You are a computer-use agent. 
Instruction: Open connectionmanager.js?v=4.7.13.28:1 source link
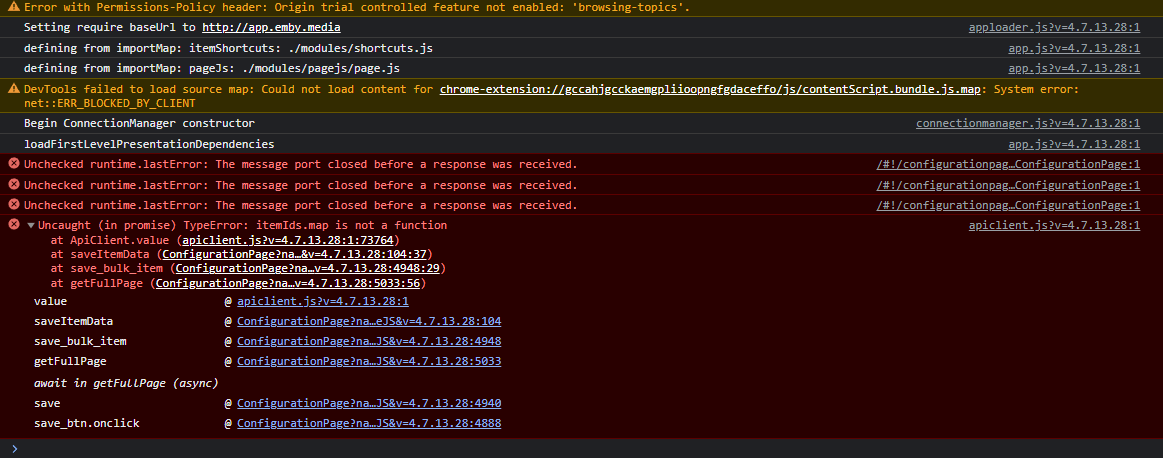[1028, 123]
